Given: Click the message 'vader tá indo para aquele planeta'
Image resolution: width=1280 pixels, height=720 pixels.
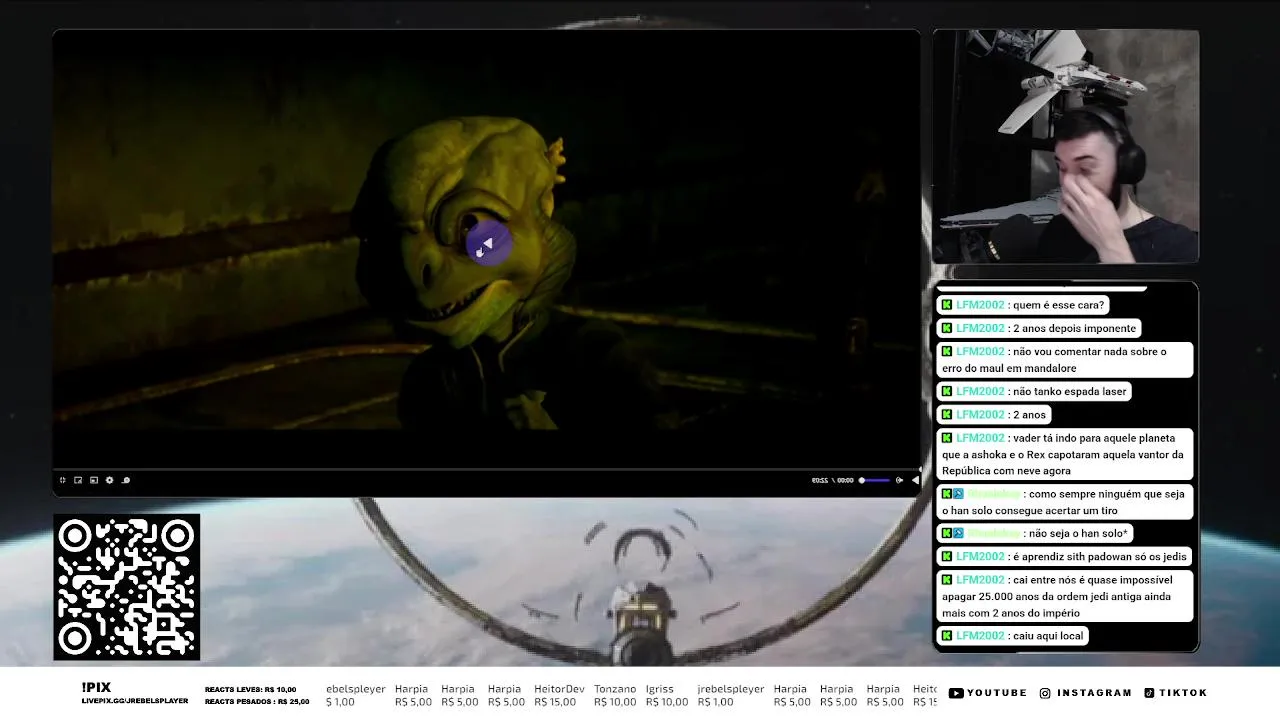Looking at the screenshot, I should (1065, 454).
